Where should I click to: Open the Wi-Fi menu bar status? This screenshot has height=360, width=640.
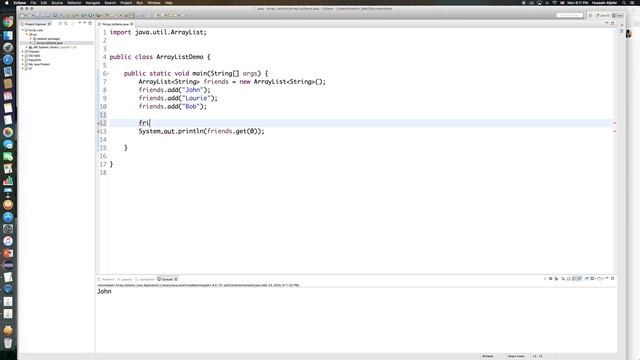[x=554, y=2]
